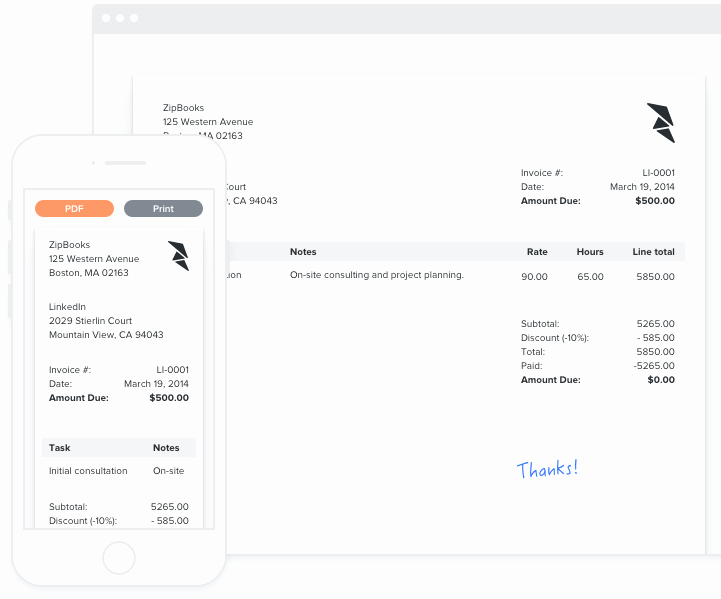Select the Notes column header on desktop invoice

pyautogui.click(x=303, y=251)
